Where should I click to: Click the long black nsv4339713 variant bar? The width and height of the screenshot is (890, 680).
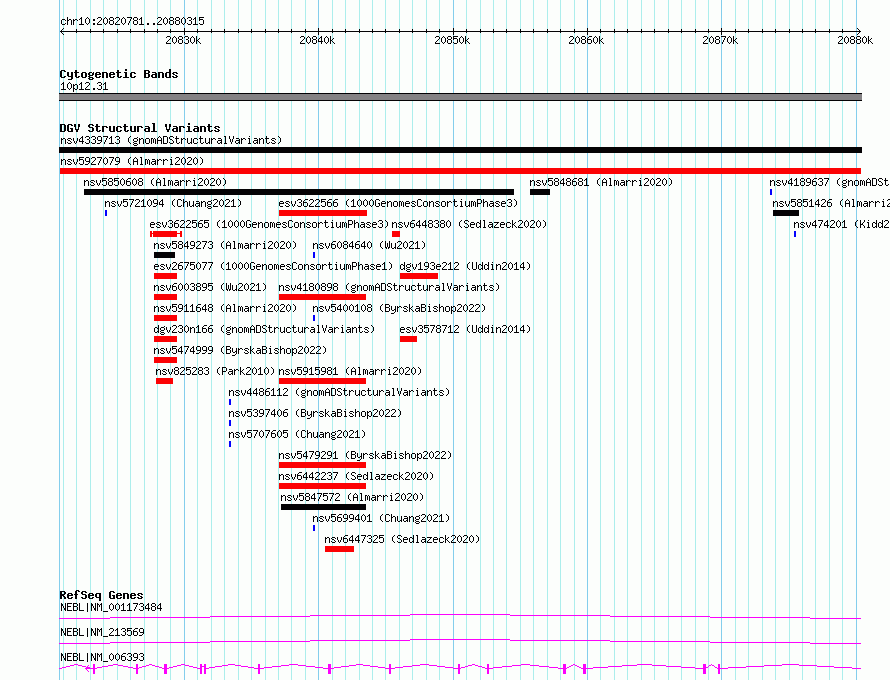460,150
